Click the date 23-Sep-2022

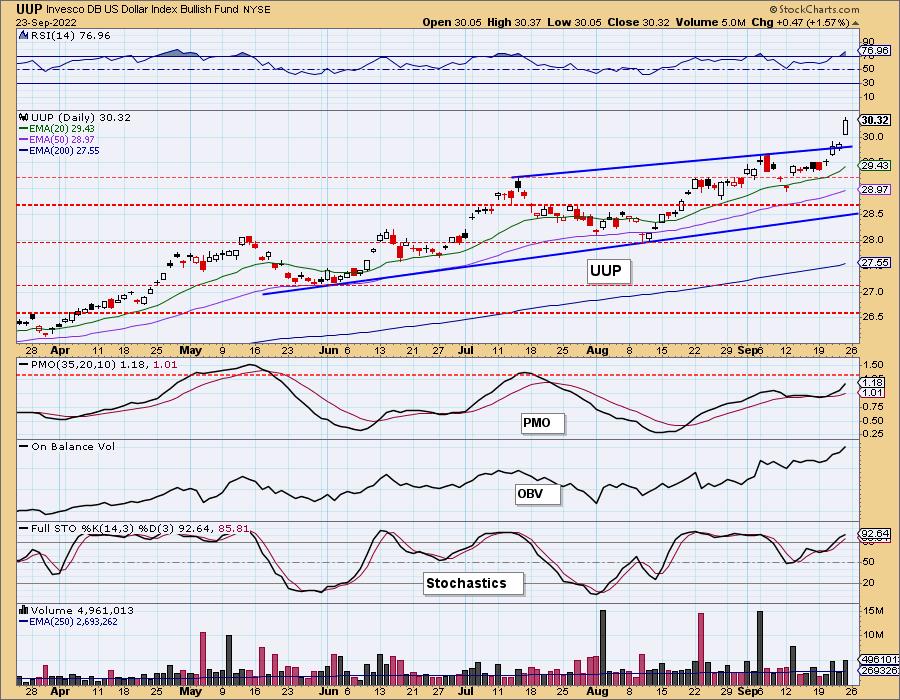pyautogui.click(x=45, y=22)
